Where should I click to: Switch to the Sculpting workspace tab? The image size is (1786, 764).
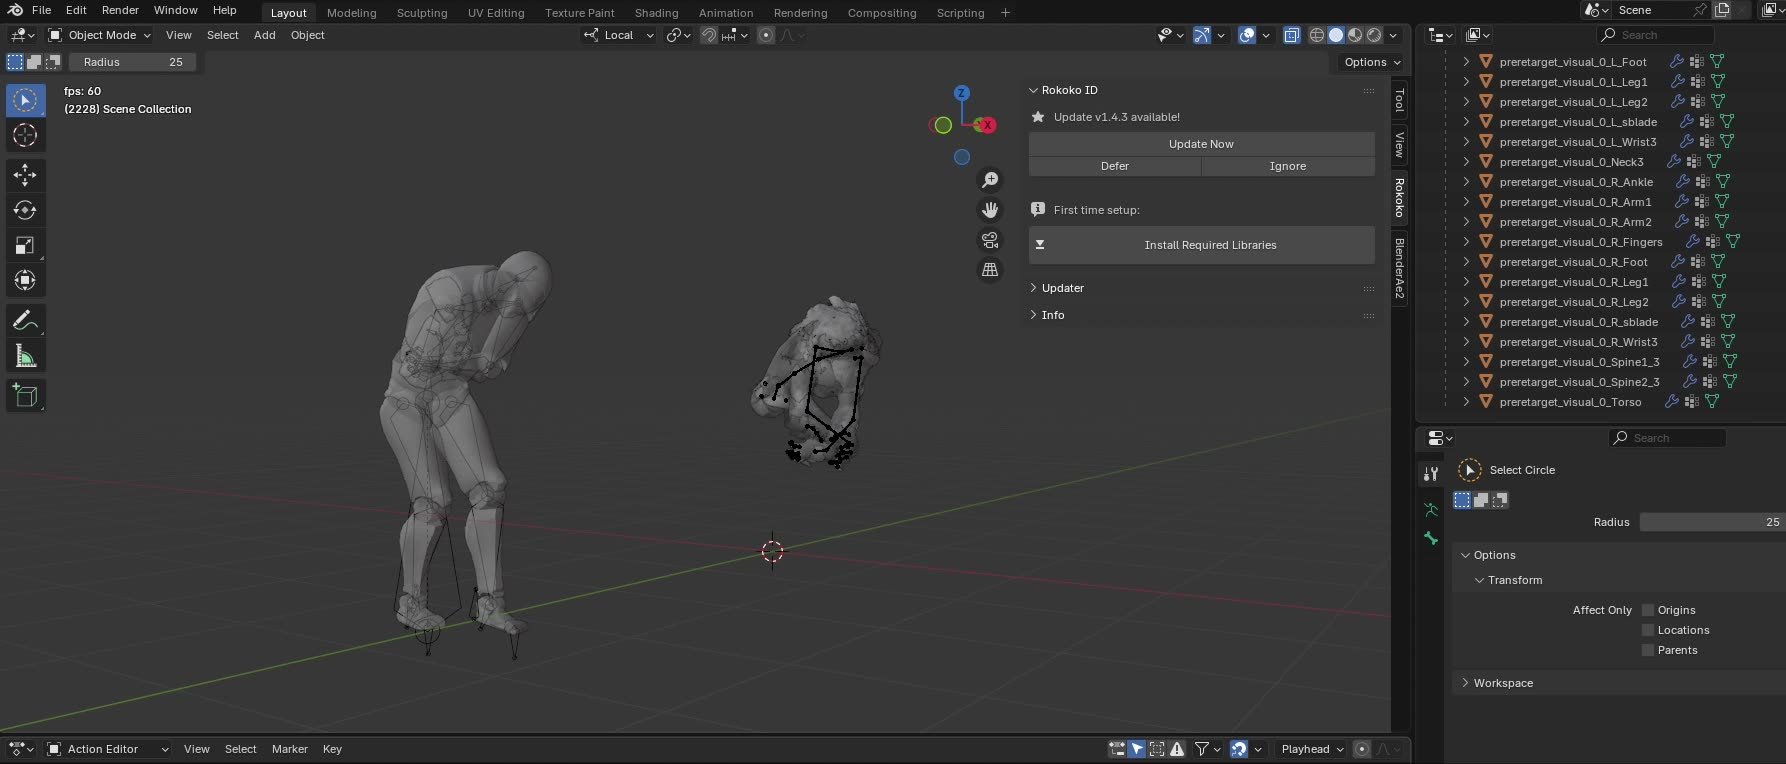[422, 13]
